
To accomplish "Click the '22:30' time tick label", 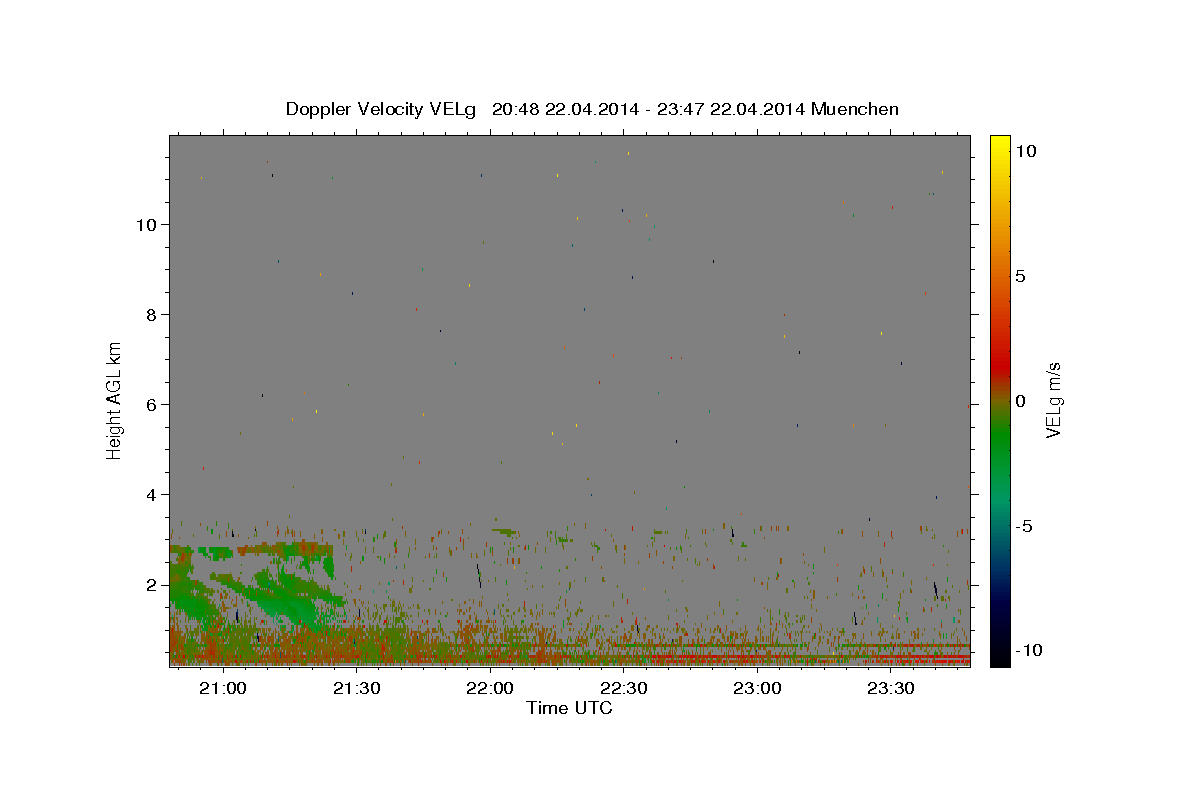I will point(624,689).
